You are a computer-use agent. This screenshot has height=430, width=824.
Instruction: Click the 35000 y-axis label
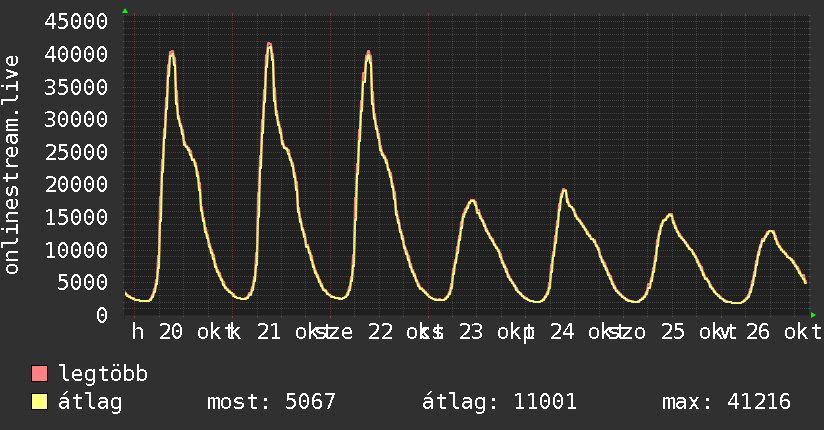[76, 87]
